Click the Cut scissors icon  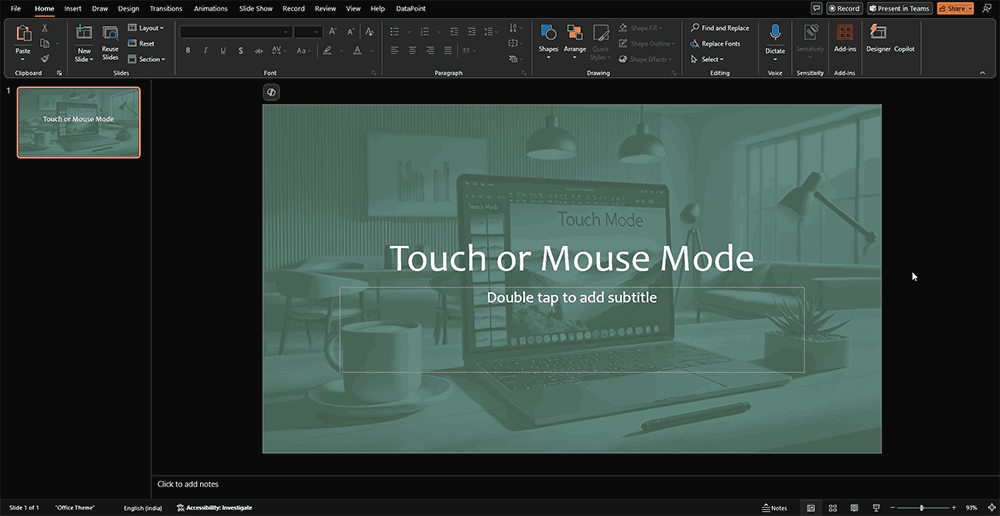(x=45, y=28)
